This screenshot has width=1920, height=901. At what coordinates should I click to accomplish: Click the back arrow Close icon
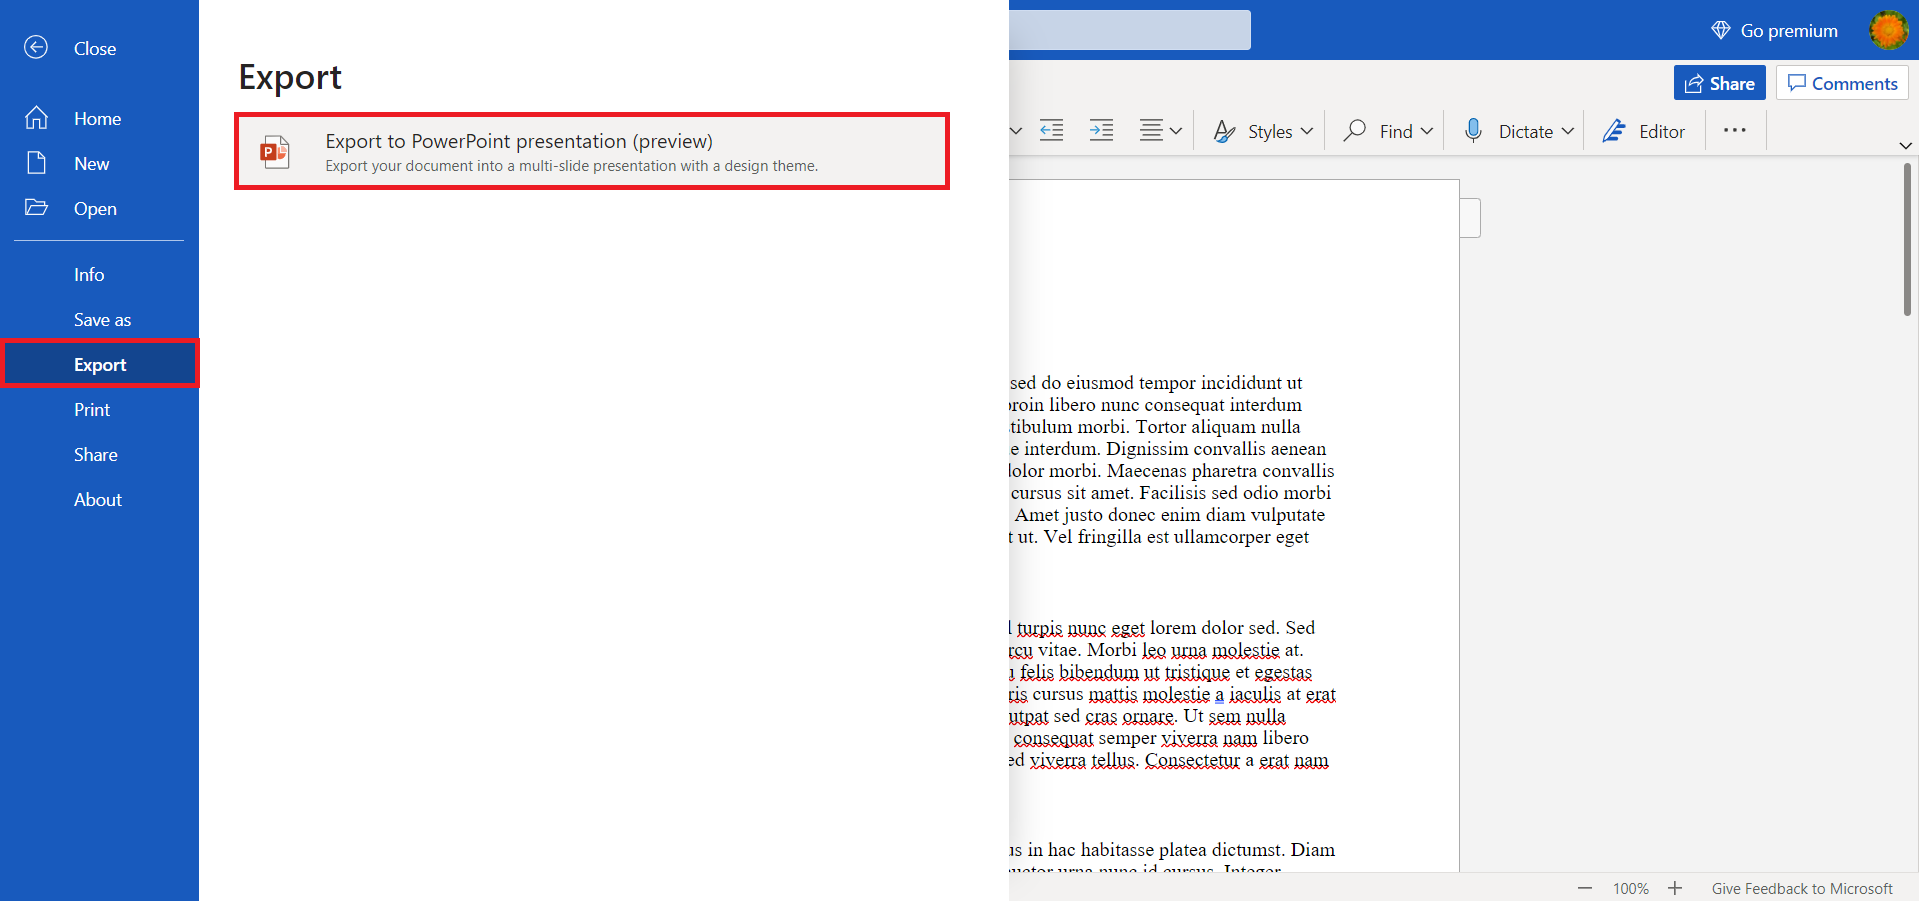pyautogui.click(x=36, y=48)
